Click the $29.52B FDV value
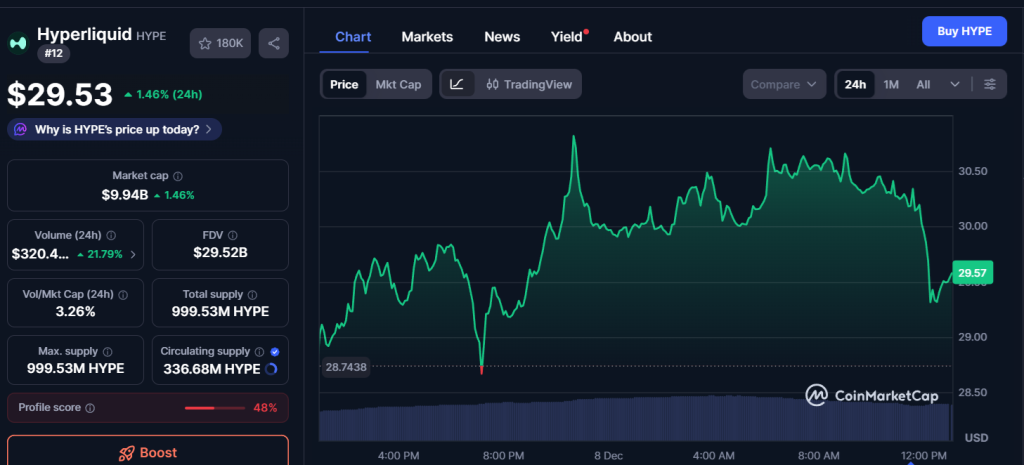The image size is (1024, 465). point(220,252)
